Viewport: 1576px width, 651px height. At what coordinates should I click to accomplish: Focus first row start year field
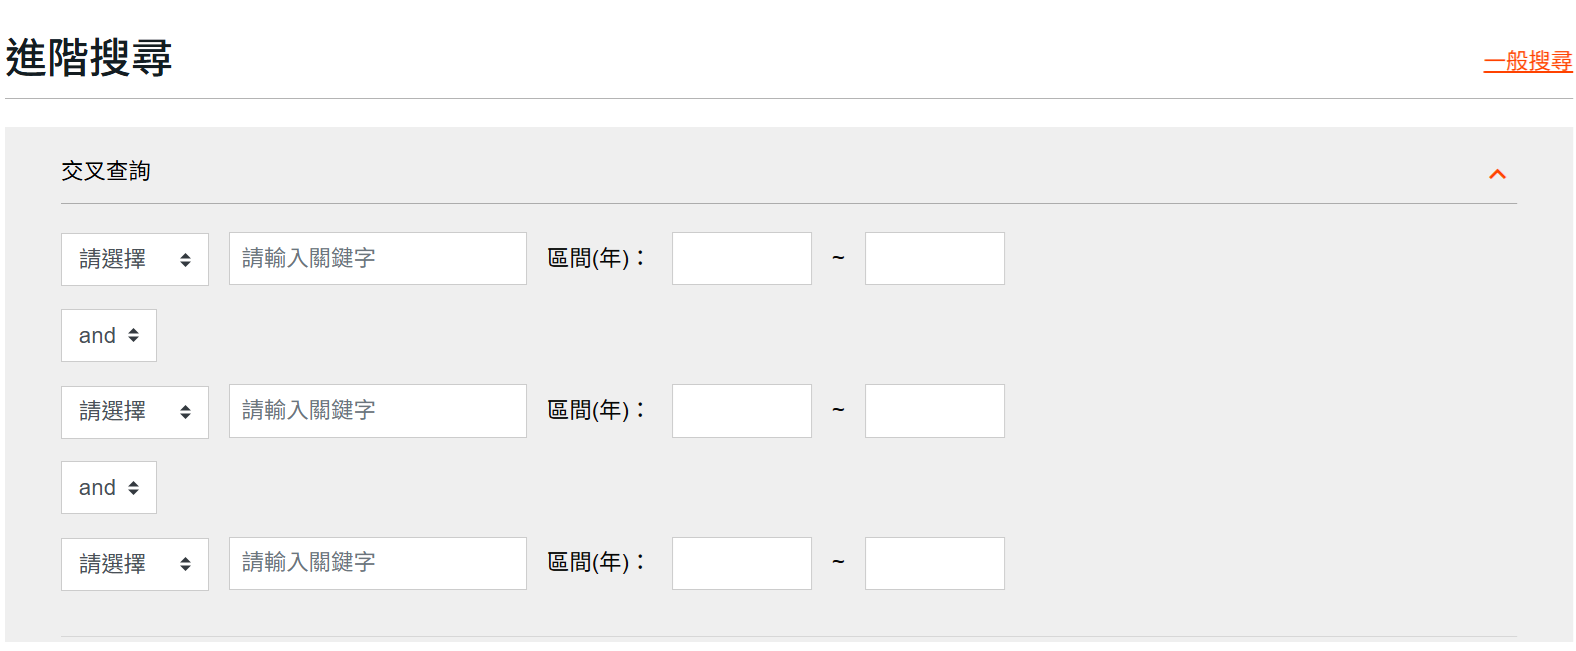click(x=741, y=259)
